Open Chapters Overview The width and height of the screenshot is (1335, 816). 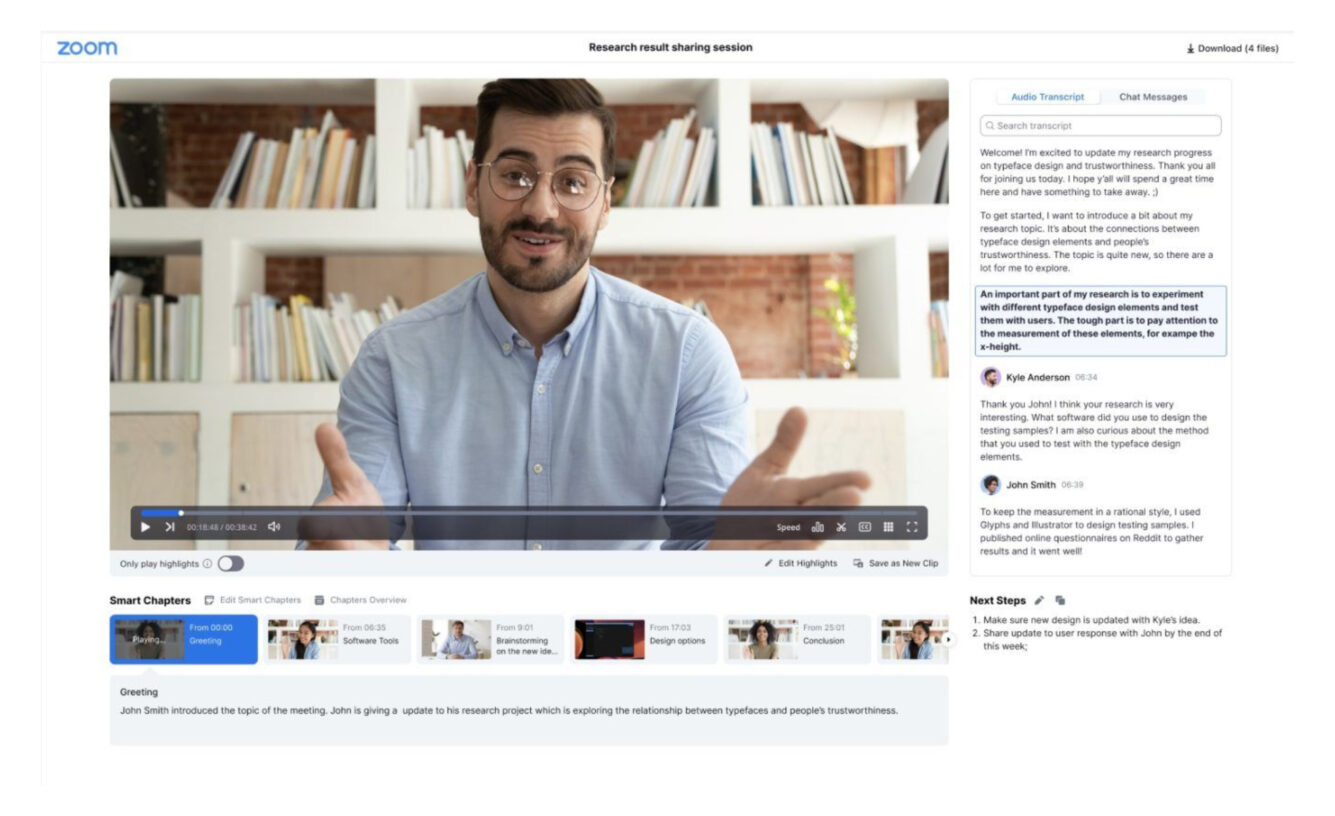(318, 599)
